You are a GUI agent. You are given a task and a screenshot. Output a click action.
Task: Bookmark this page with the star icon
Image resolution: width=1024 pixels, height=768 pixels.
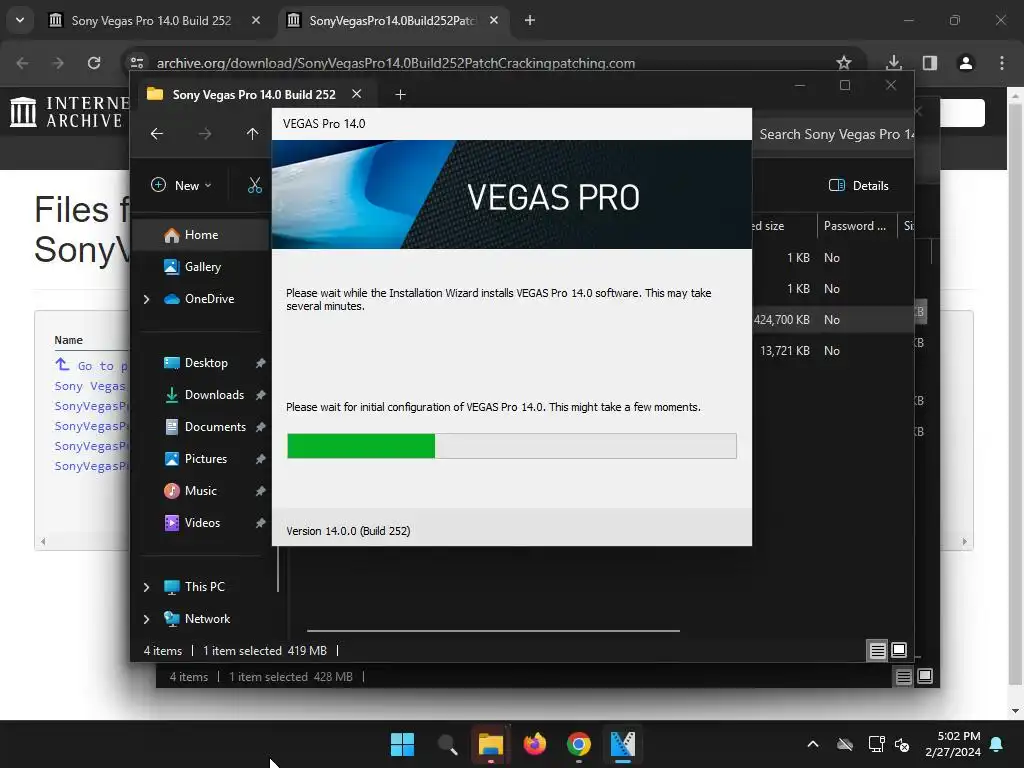pyautogui.click(x=844, y=63)
